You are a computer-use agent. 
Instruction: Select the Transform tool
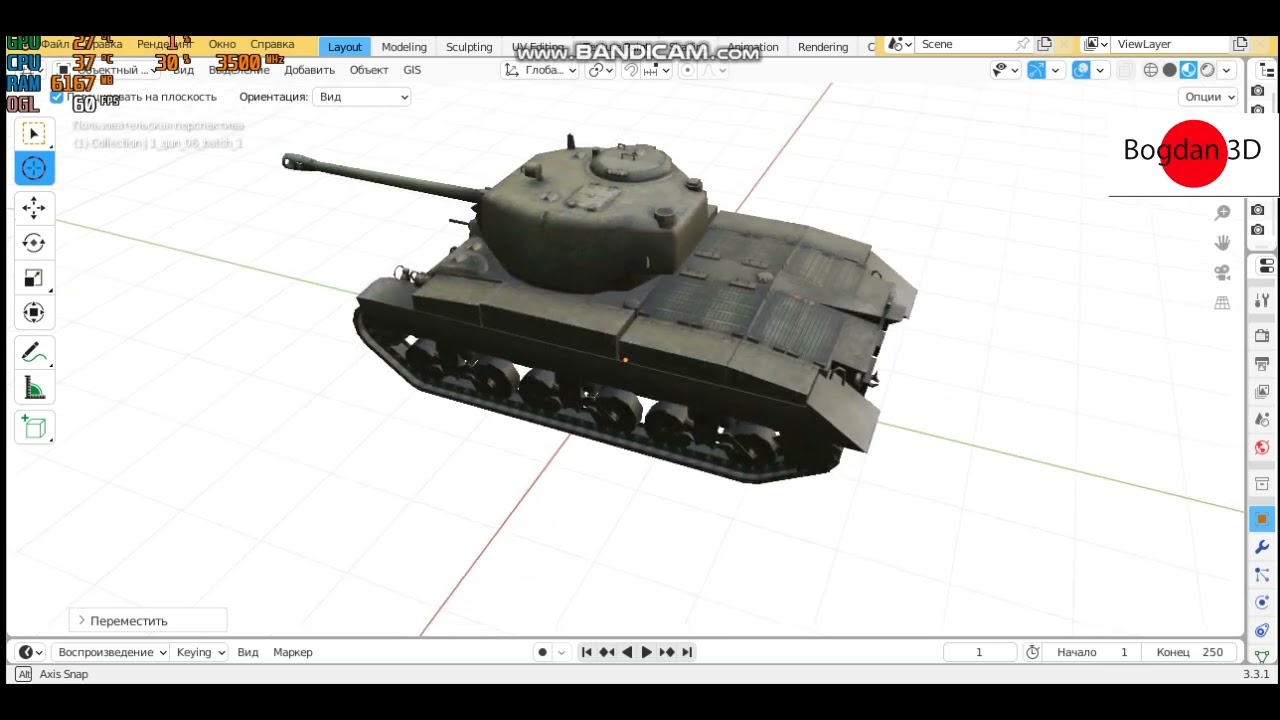[34, 313]
